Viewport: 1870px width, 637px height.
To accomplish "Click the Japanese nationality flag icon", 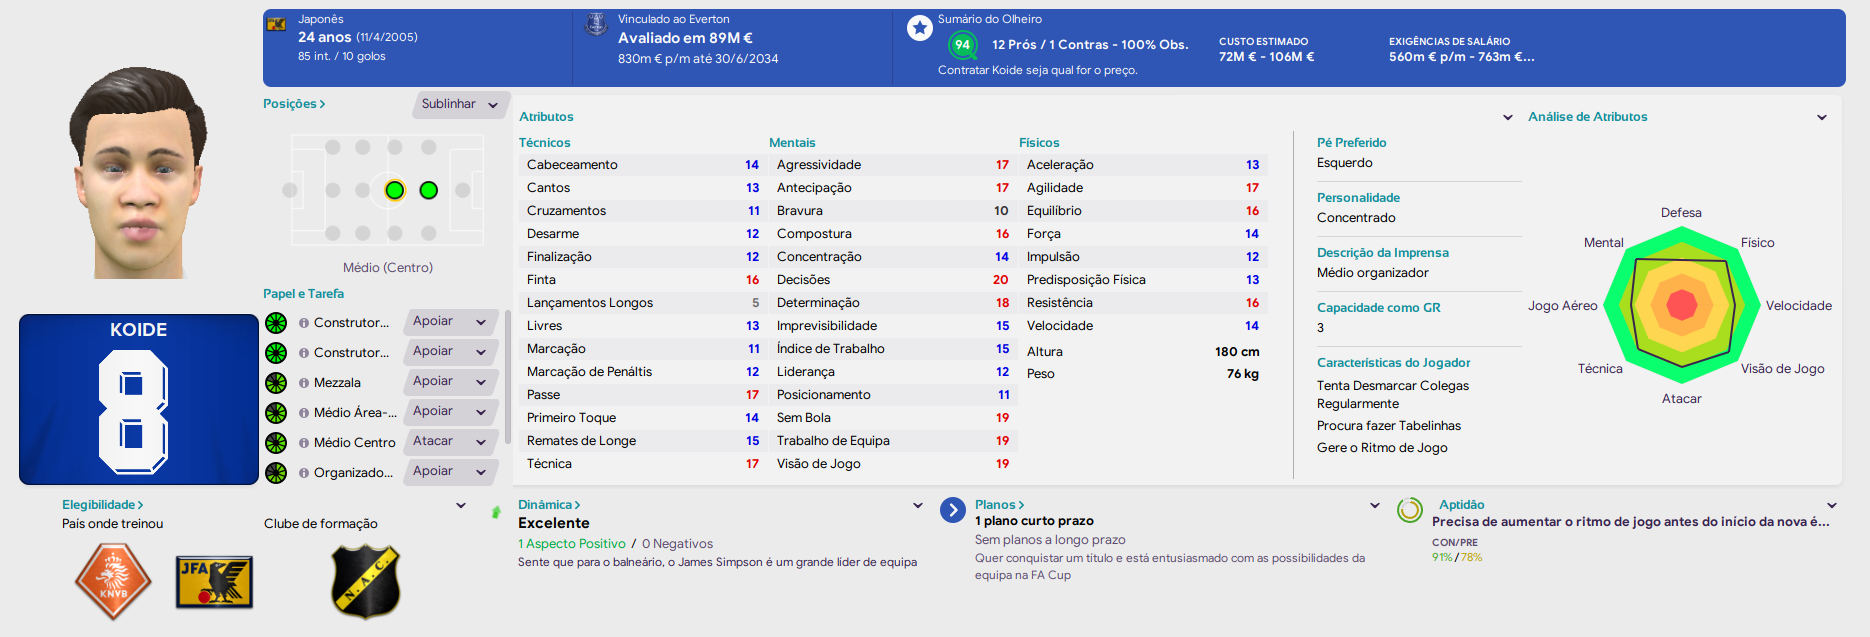I will (277, 24).
